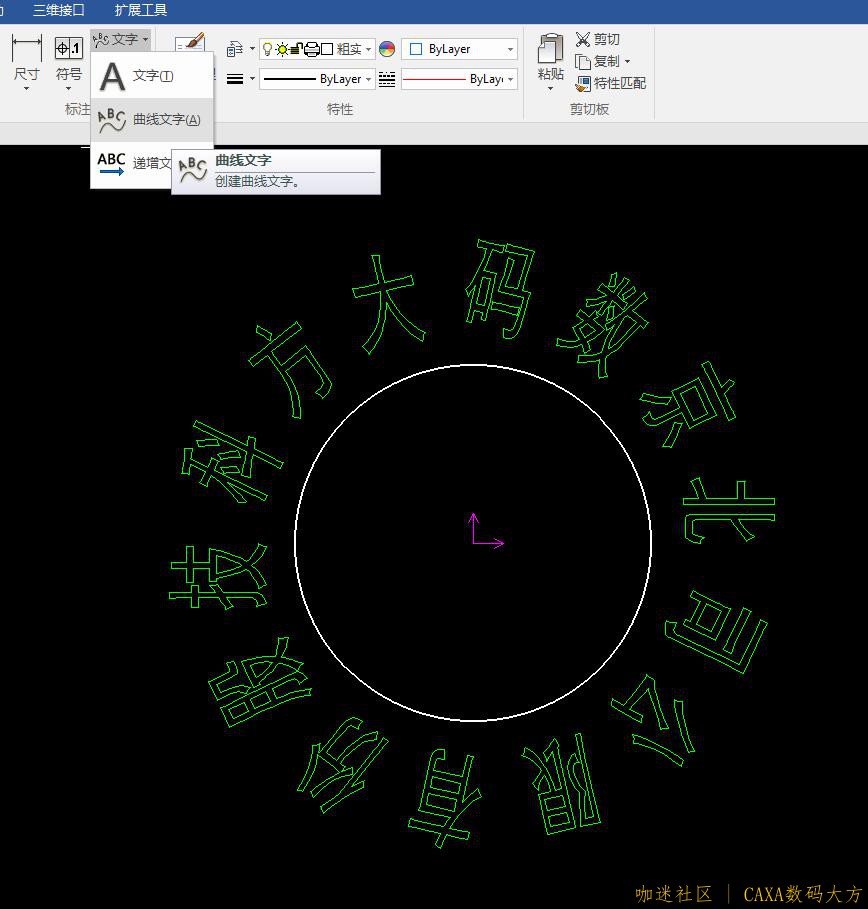Viewport: 868px width, 909px height.
Task: Click the paintbrush style icon in ribbon
Action: [190, 44]
